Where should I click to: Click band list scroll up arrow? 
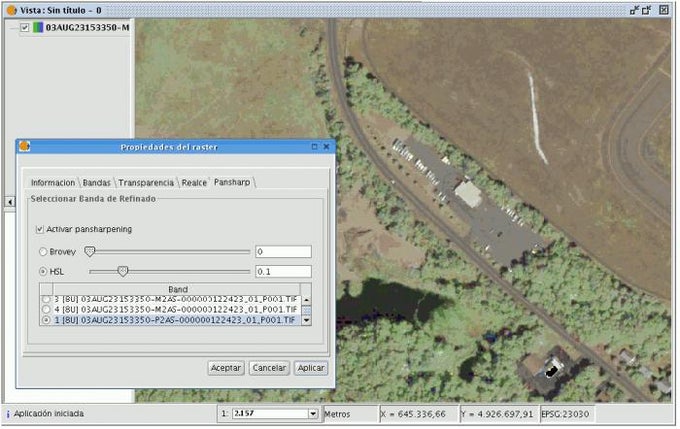[306, 300]
